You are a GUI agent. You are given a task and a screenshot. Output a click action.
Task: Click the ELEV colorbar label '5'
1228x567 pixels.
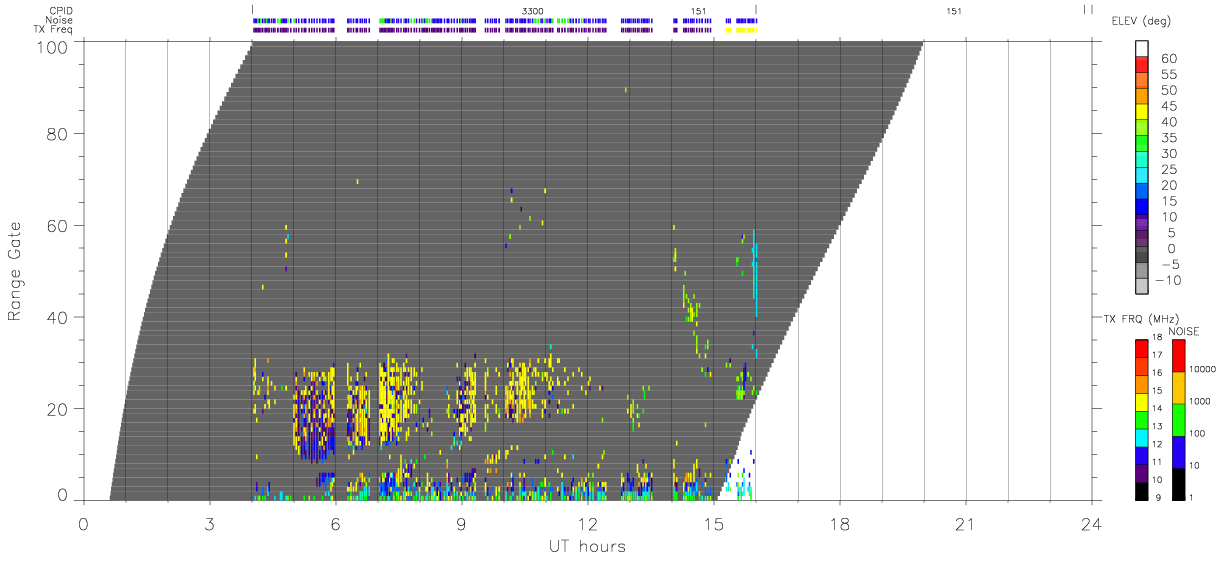(1172, 233)
